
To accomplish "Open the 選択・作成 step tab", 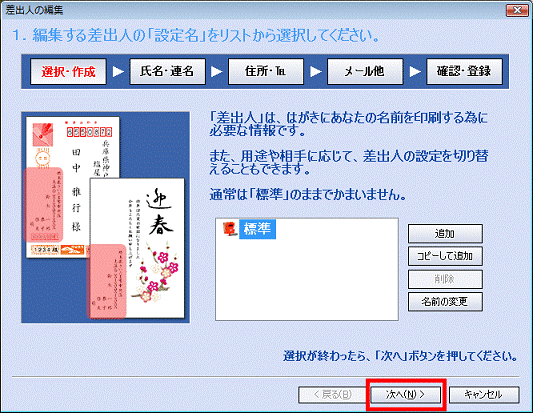I will (68, 71).
